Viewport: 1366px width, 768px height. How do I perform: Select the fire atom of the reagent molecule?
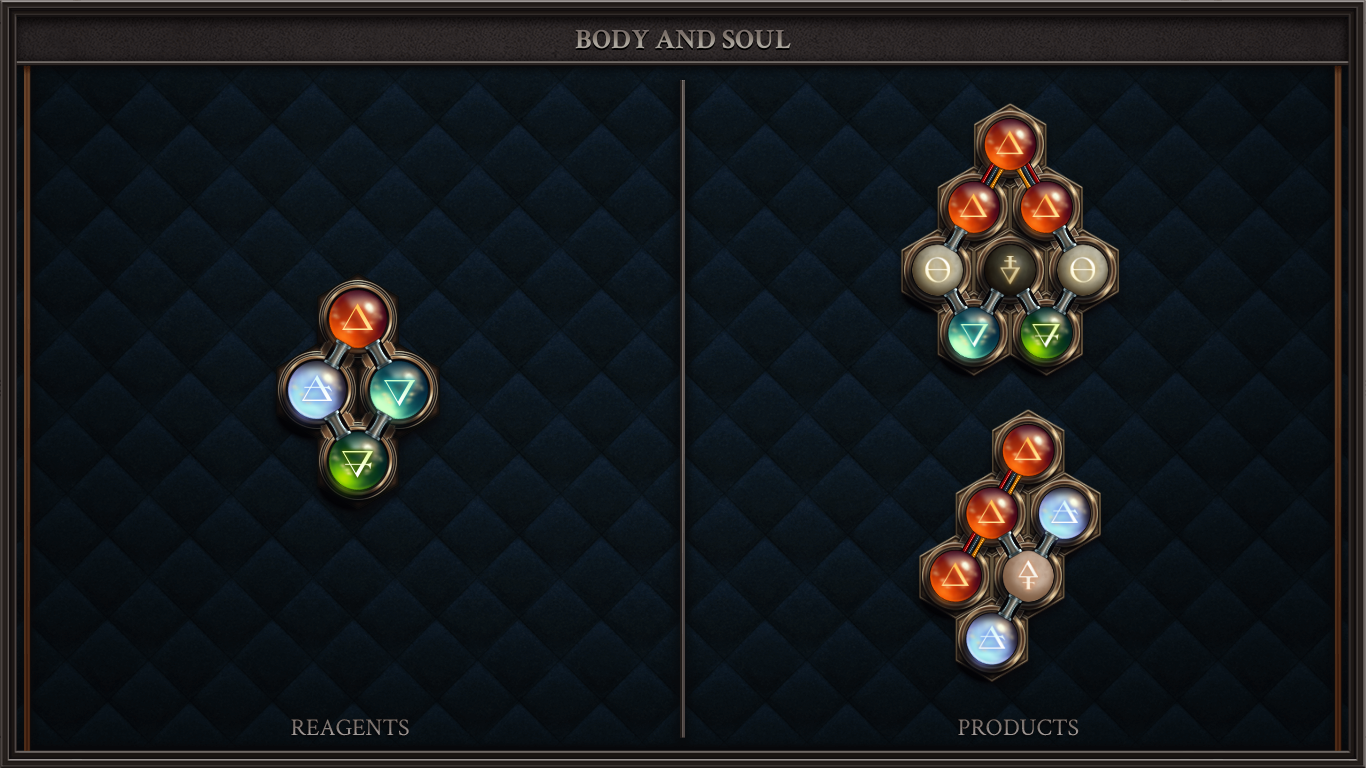[x=358, y=317]
